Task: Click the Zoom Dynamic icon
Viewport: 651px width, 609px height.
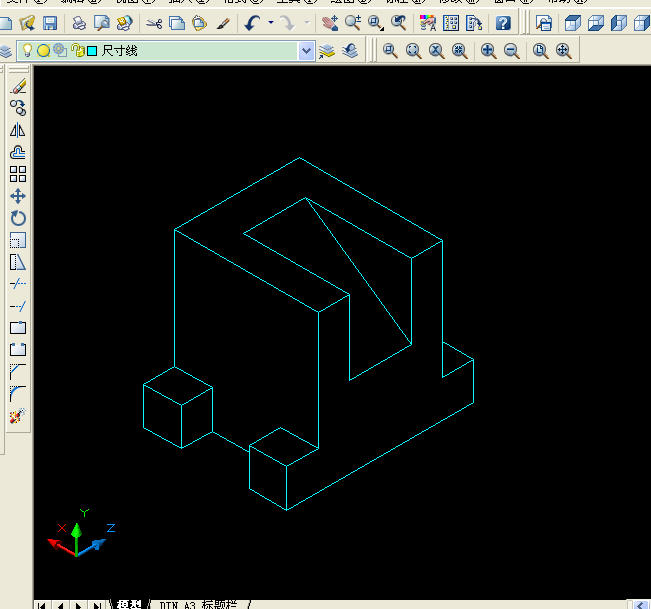Action: pyautogui.click(x=413, y=51)
